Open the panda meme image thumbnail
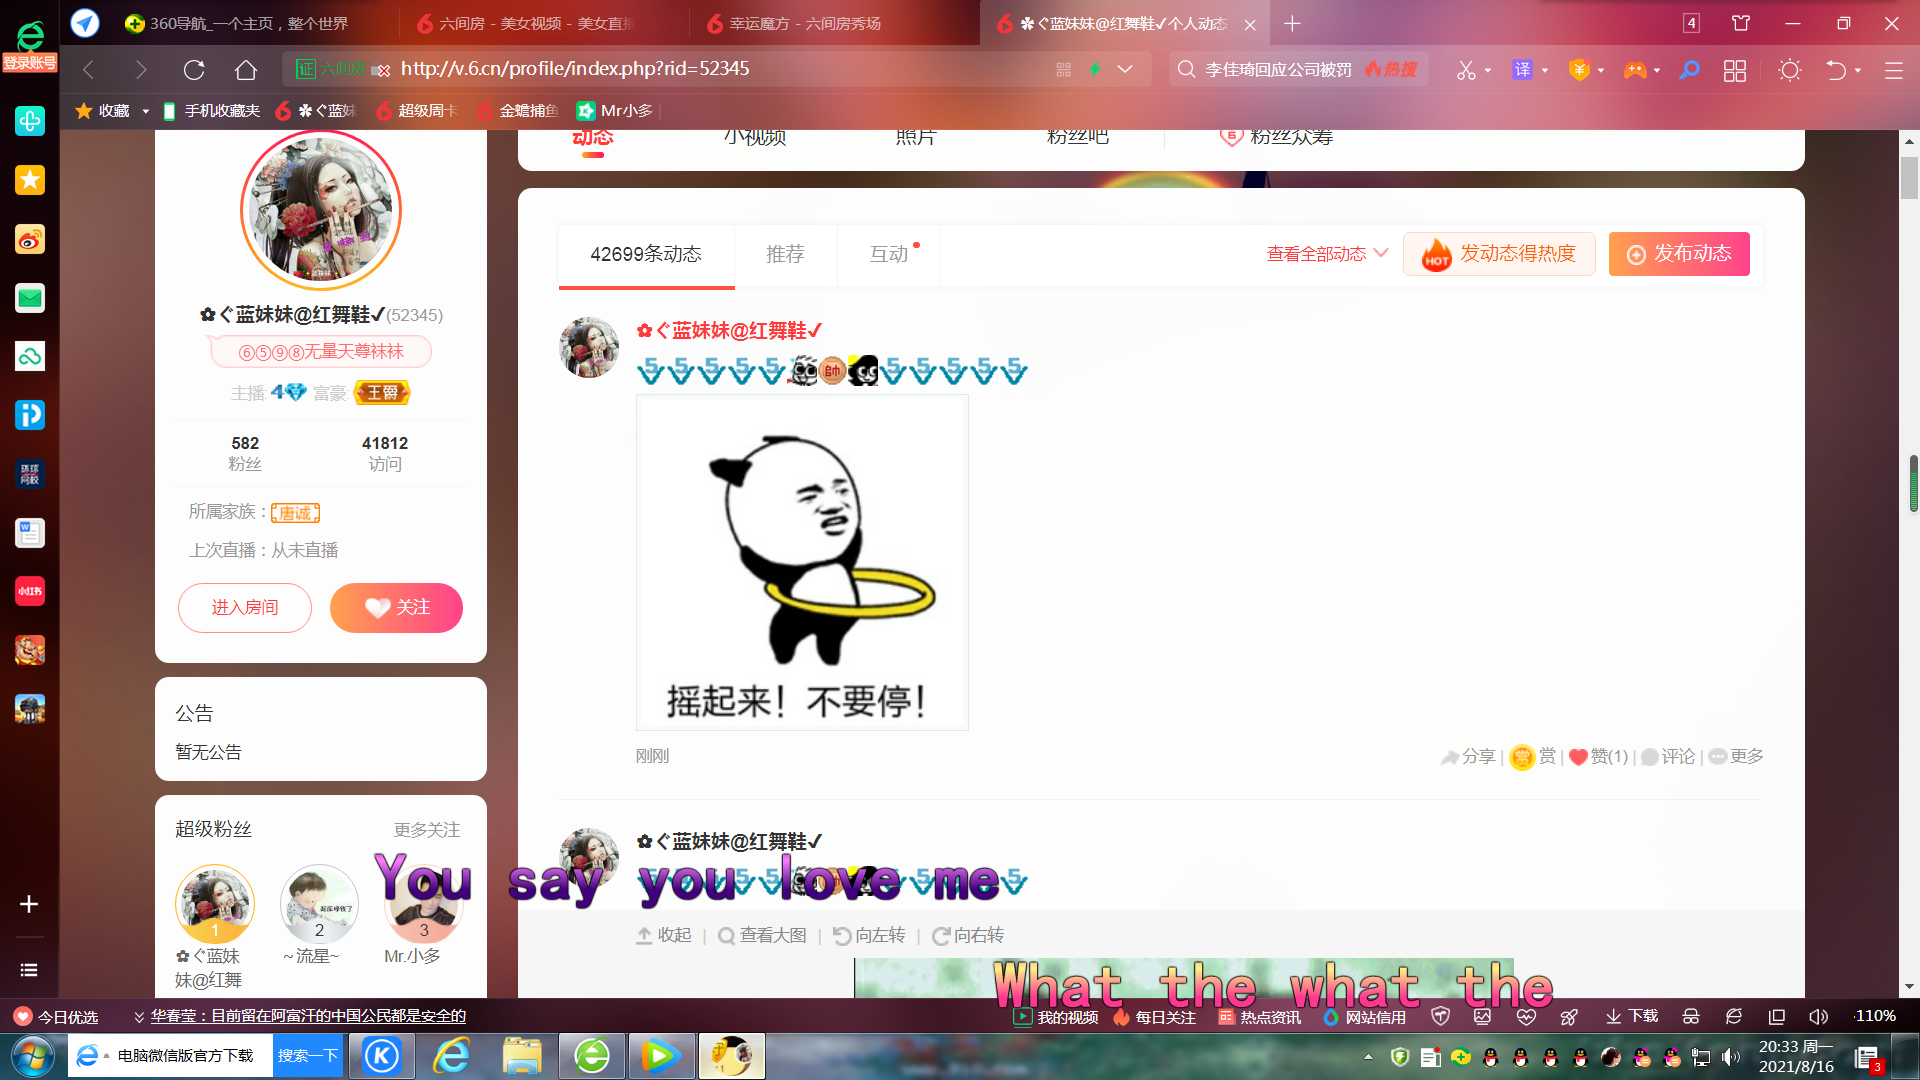1920x1080 pixels. (x=802, y=562)
